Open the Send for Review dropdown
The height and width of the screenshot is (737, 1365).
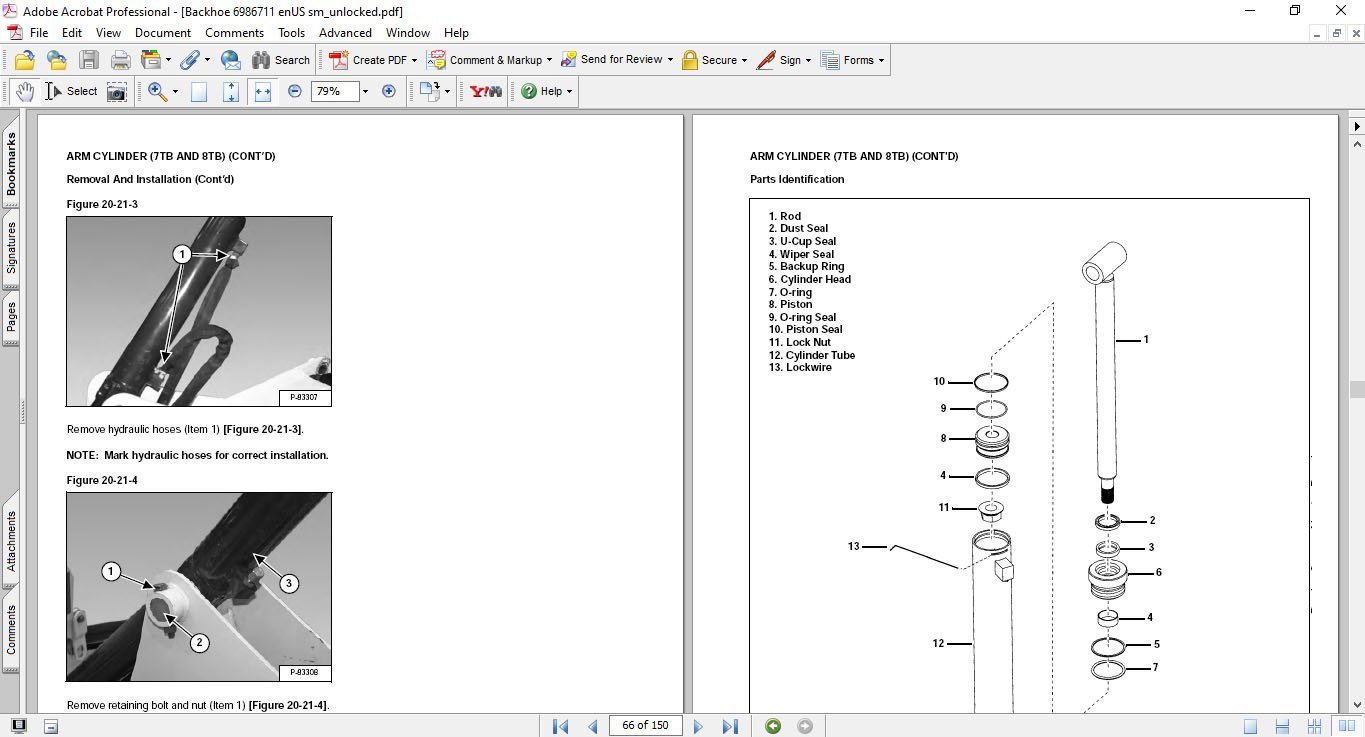[670, 60]
